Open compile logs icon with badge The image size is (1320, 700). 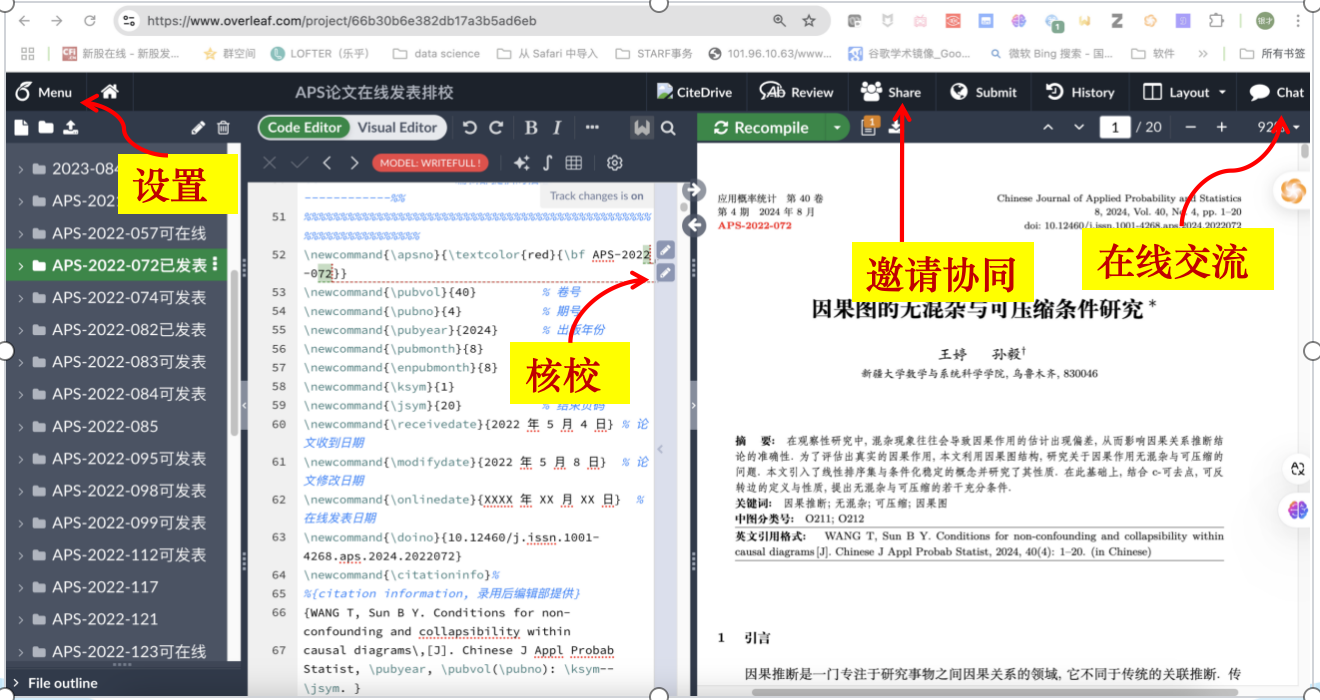(x=870, y=127)
